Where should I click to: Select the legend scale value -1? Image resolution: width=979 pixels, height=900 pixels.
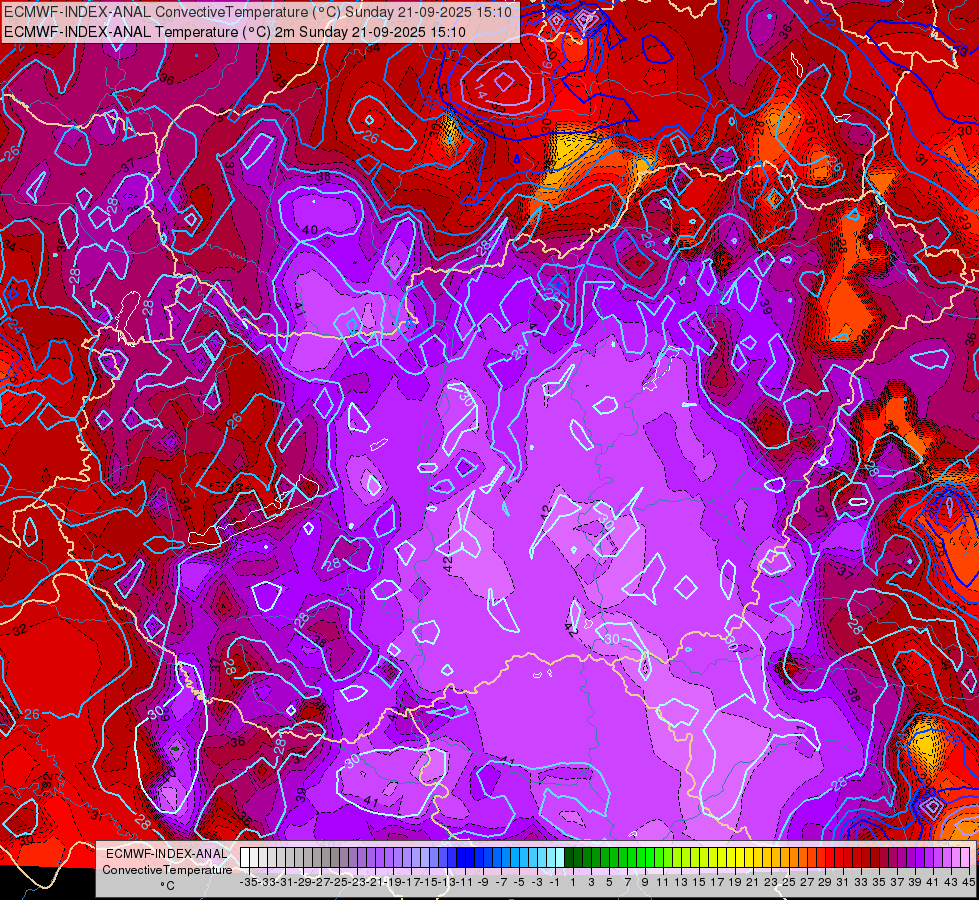pos(555,883)
